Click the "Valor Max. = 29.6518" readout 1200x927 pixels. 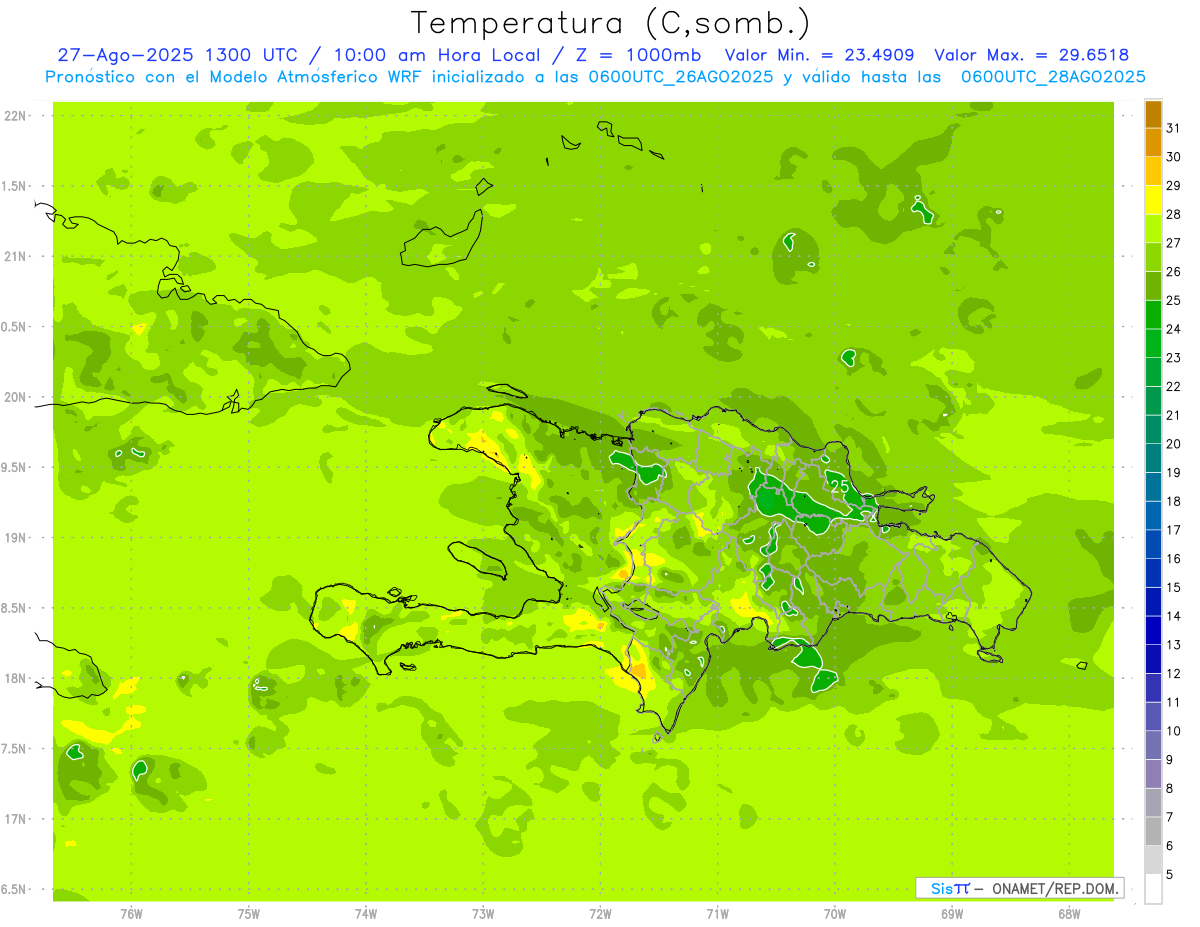point(1032,55)
